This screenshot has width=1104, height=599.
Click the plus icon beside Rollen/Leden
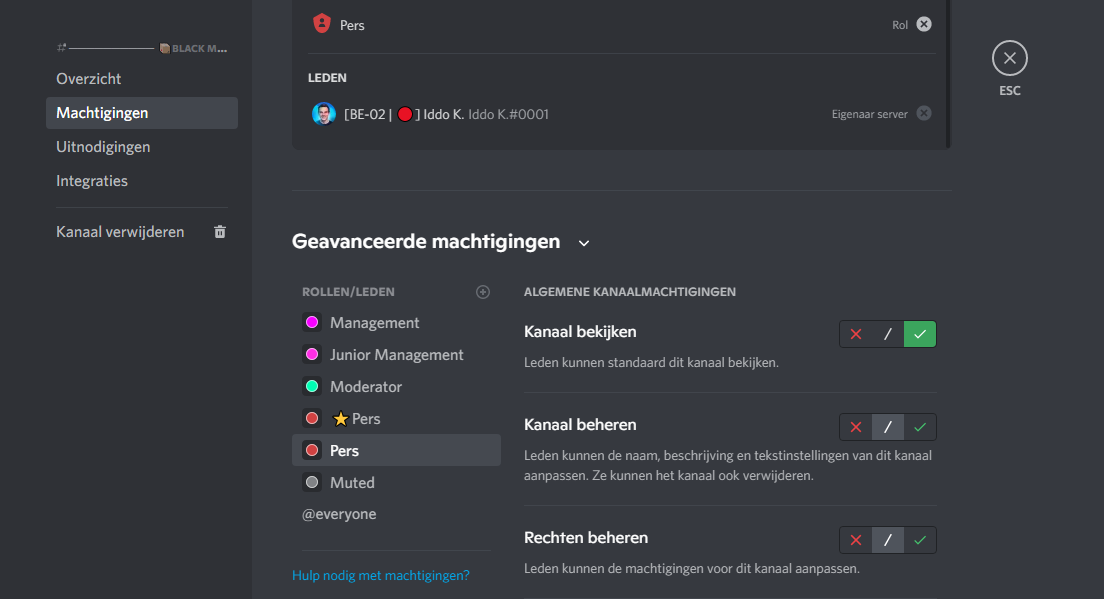(483, 292)
